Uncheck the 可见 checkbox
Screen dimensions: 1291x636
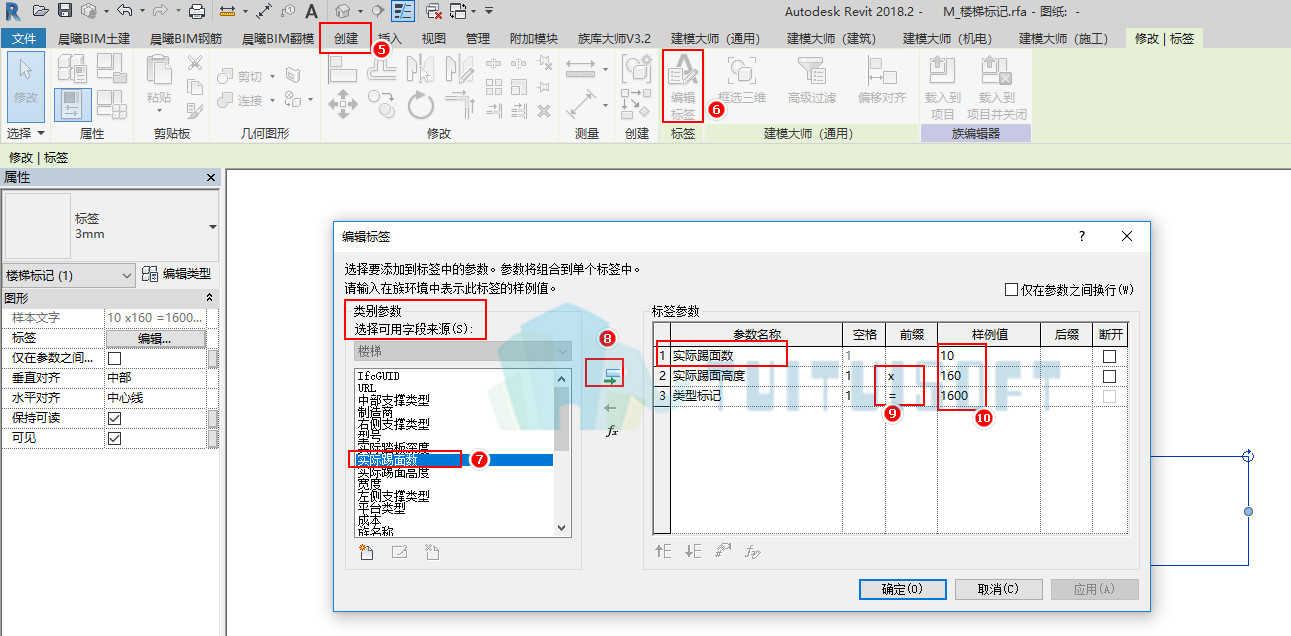[x=114, y=438]
